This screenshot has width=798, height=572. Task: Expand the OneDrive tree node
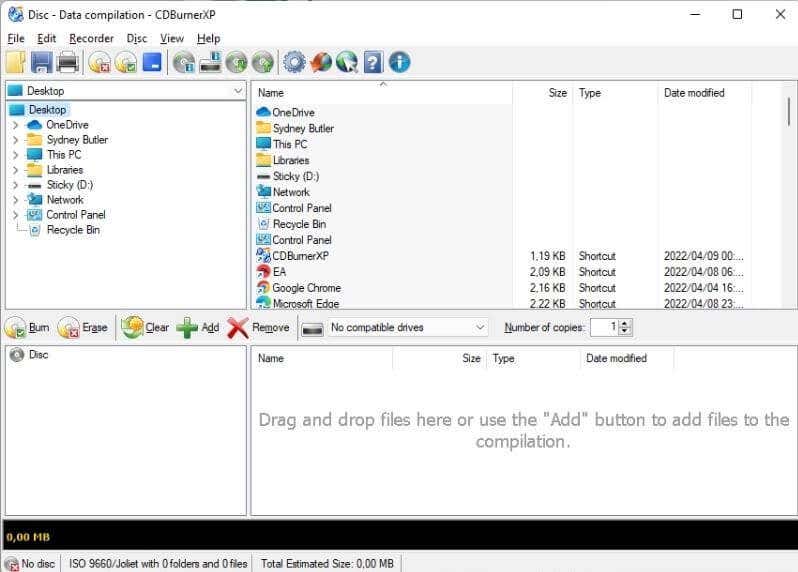point(15,125)
